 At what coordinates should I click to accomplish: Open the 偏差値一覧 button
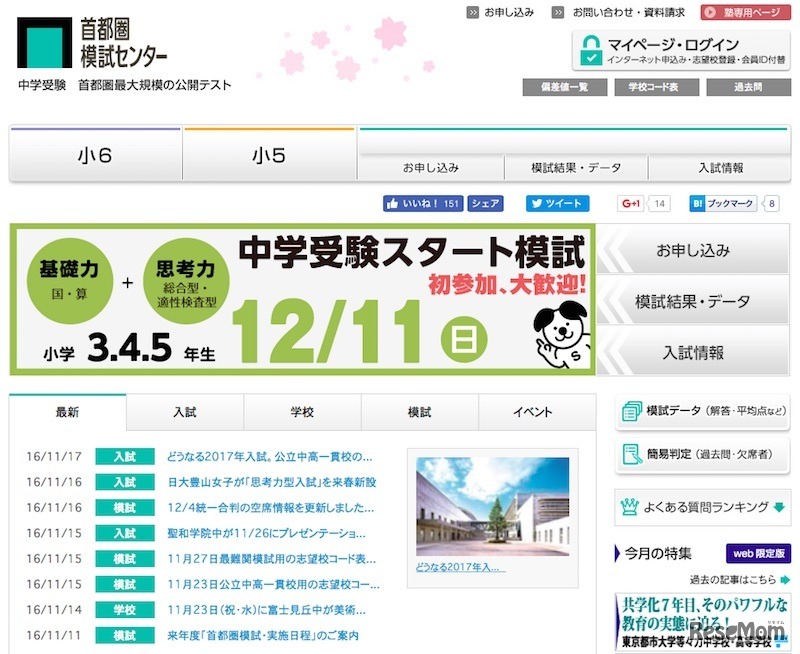pos(565,87)
